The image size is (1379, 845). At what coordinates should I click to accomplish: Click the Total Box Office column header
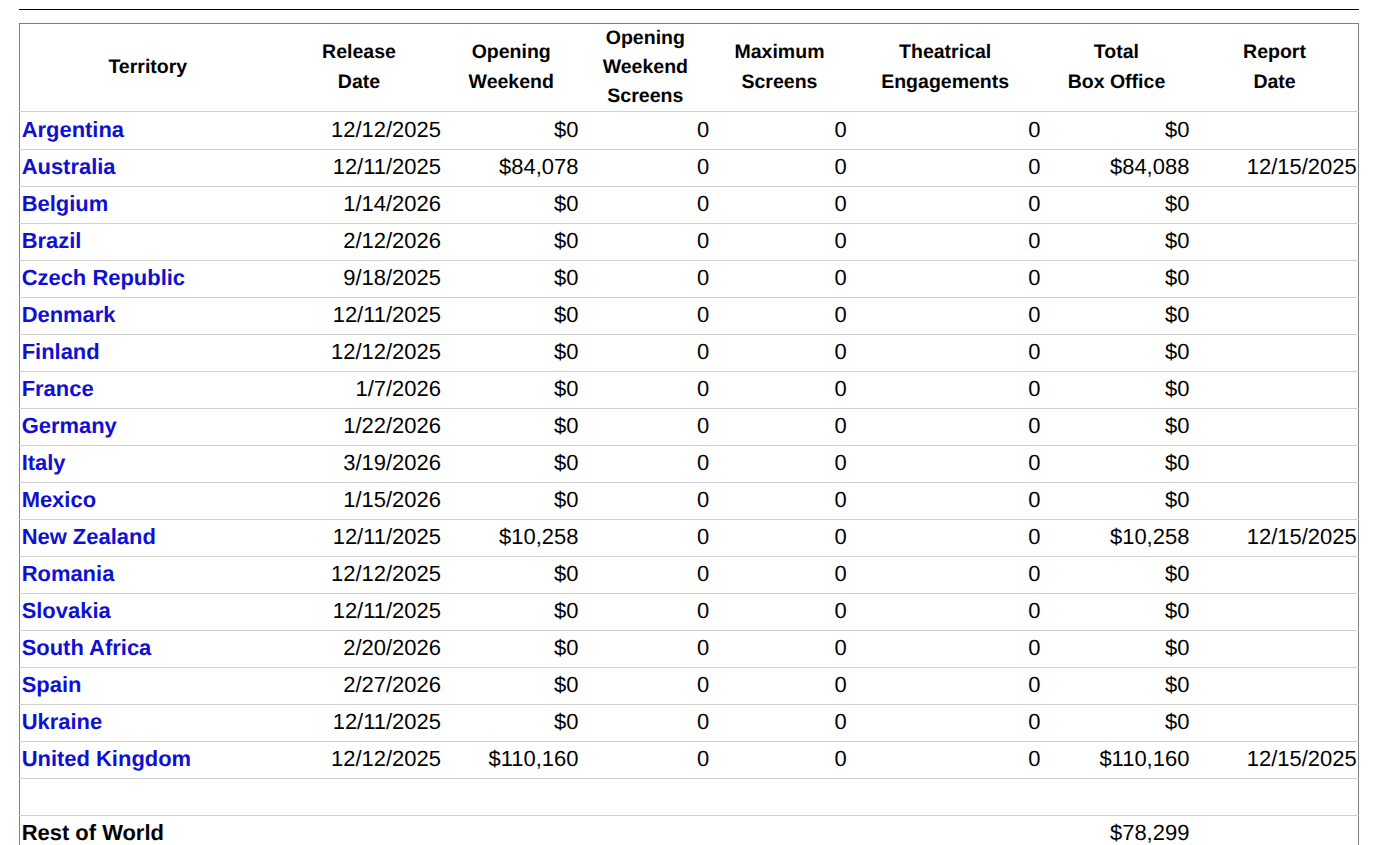point(1116,67)
